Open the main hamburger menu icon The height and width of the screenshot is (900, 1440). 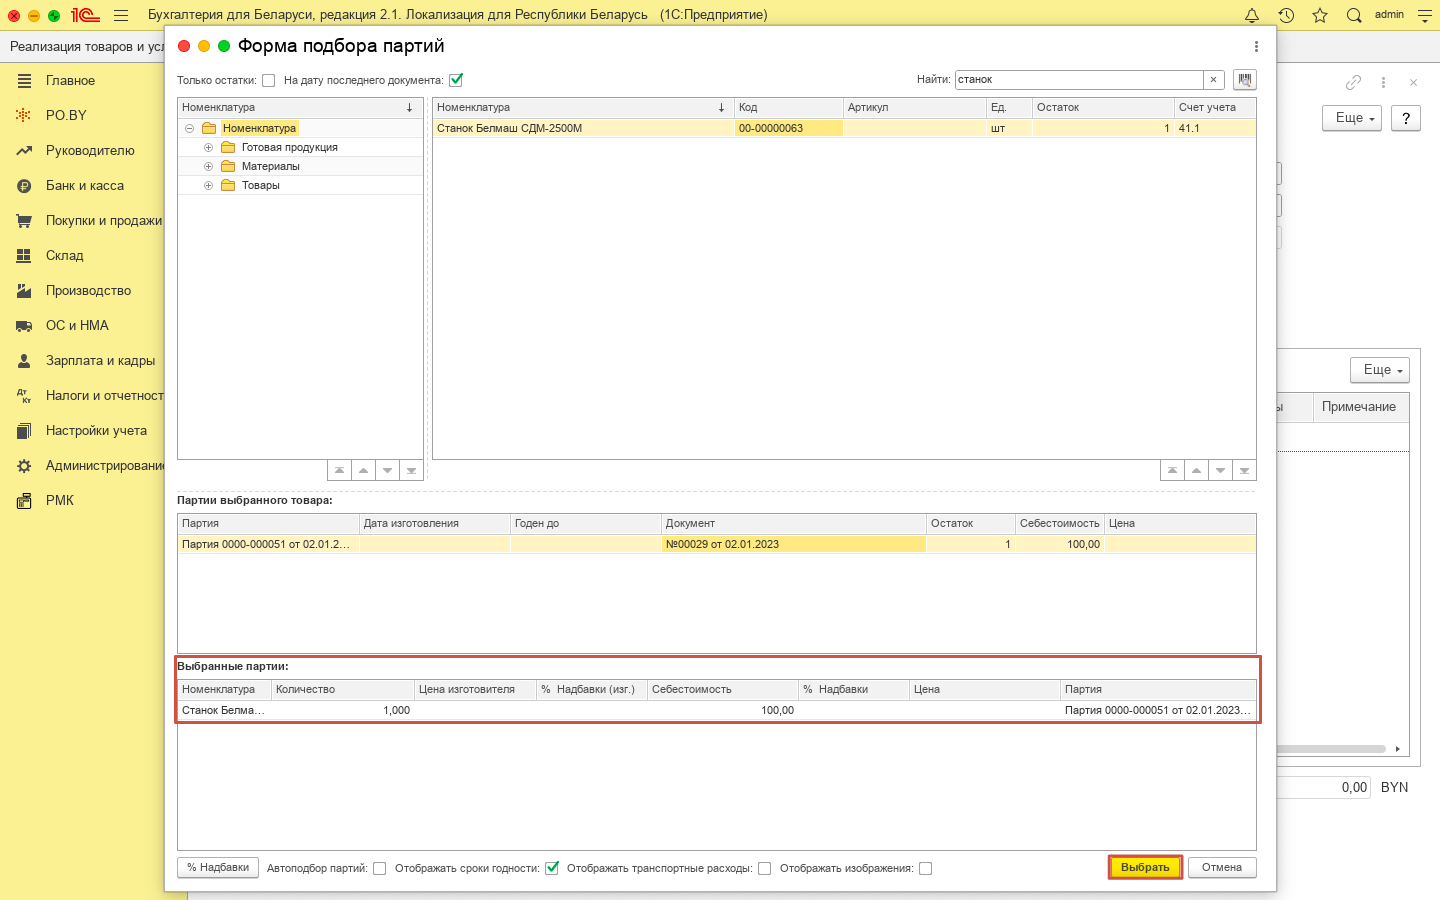coord(121,15)
